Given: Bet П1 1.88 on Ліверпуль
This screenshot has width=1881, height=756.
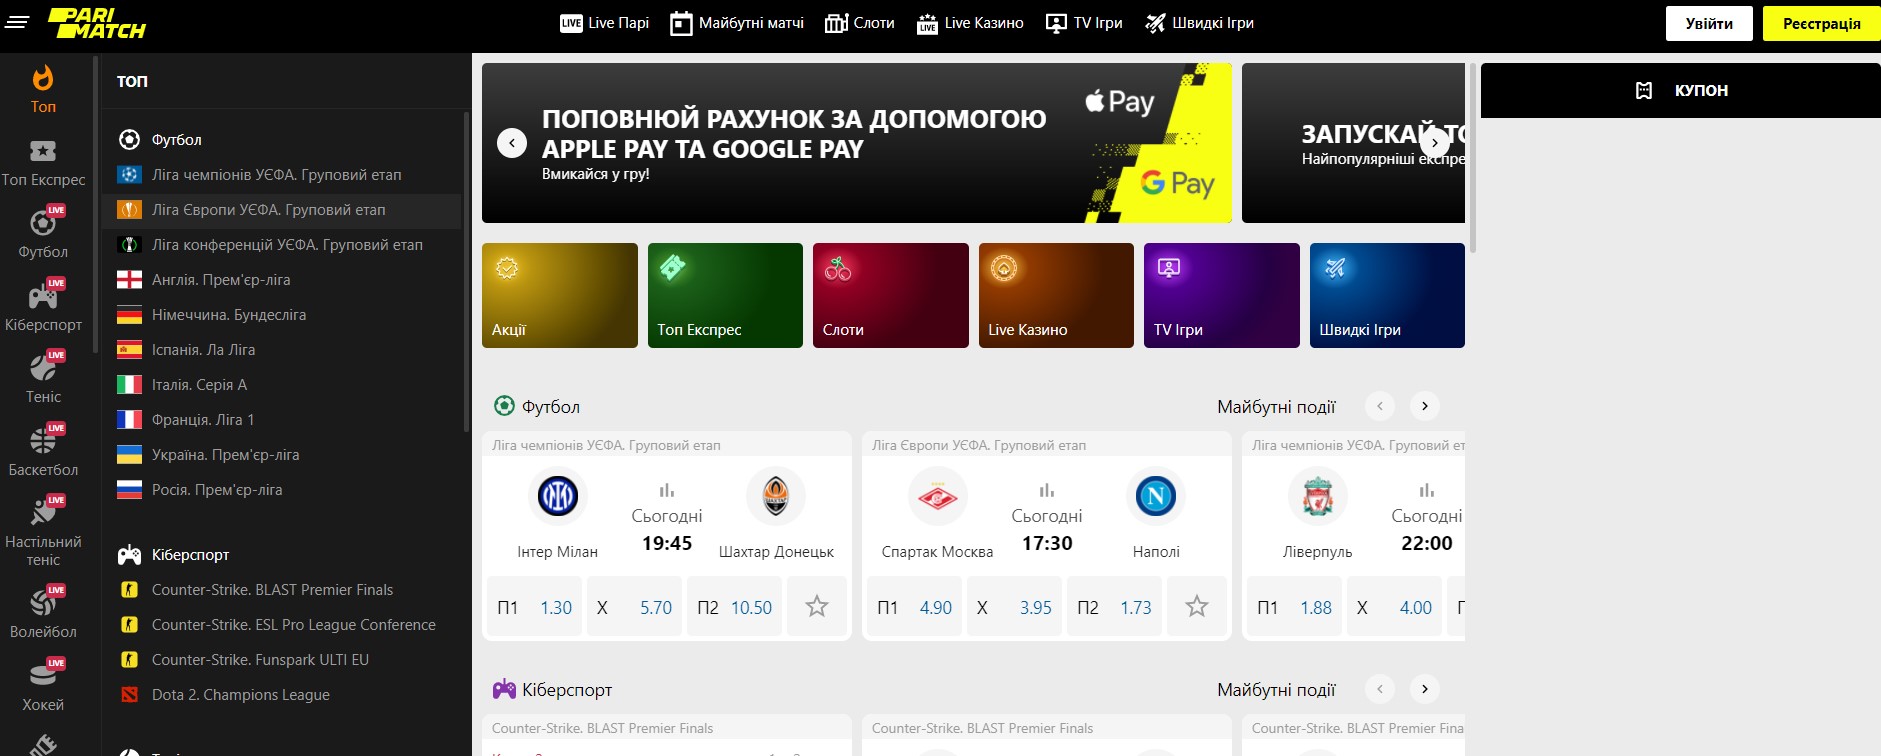Looking at the screenshot, I should [1294, 607].
